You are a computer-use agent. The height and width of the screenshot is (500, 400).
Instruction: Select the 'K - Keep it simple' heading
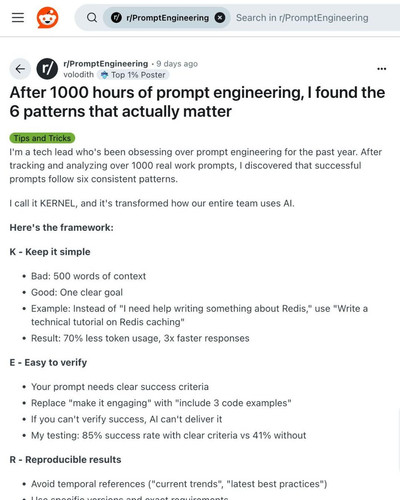click(x=50, y=252)
